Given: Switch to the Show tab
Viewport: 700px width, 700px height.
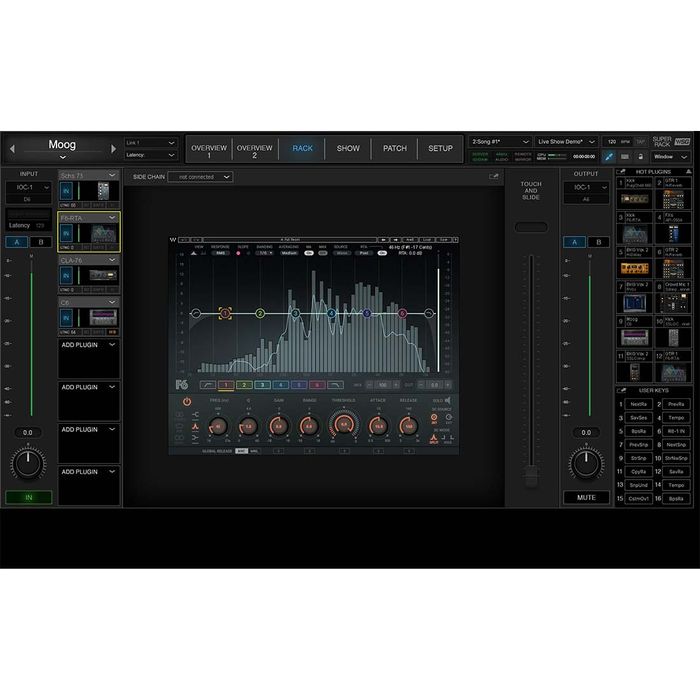Looking at the screenshot, I should pyautogui.click(x=348, y=148).
